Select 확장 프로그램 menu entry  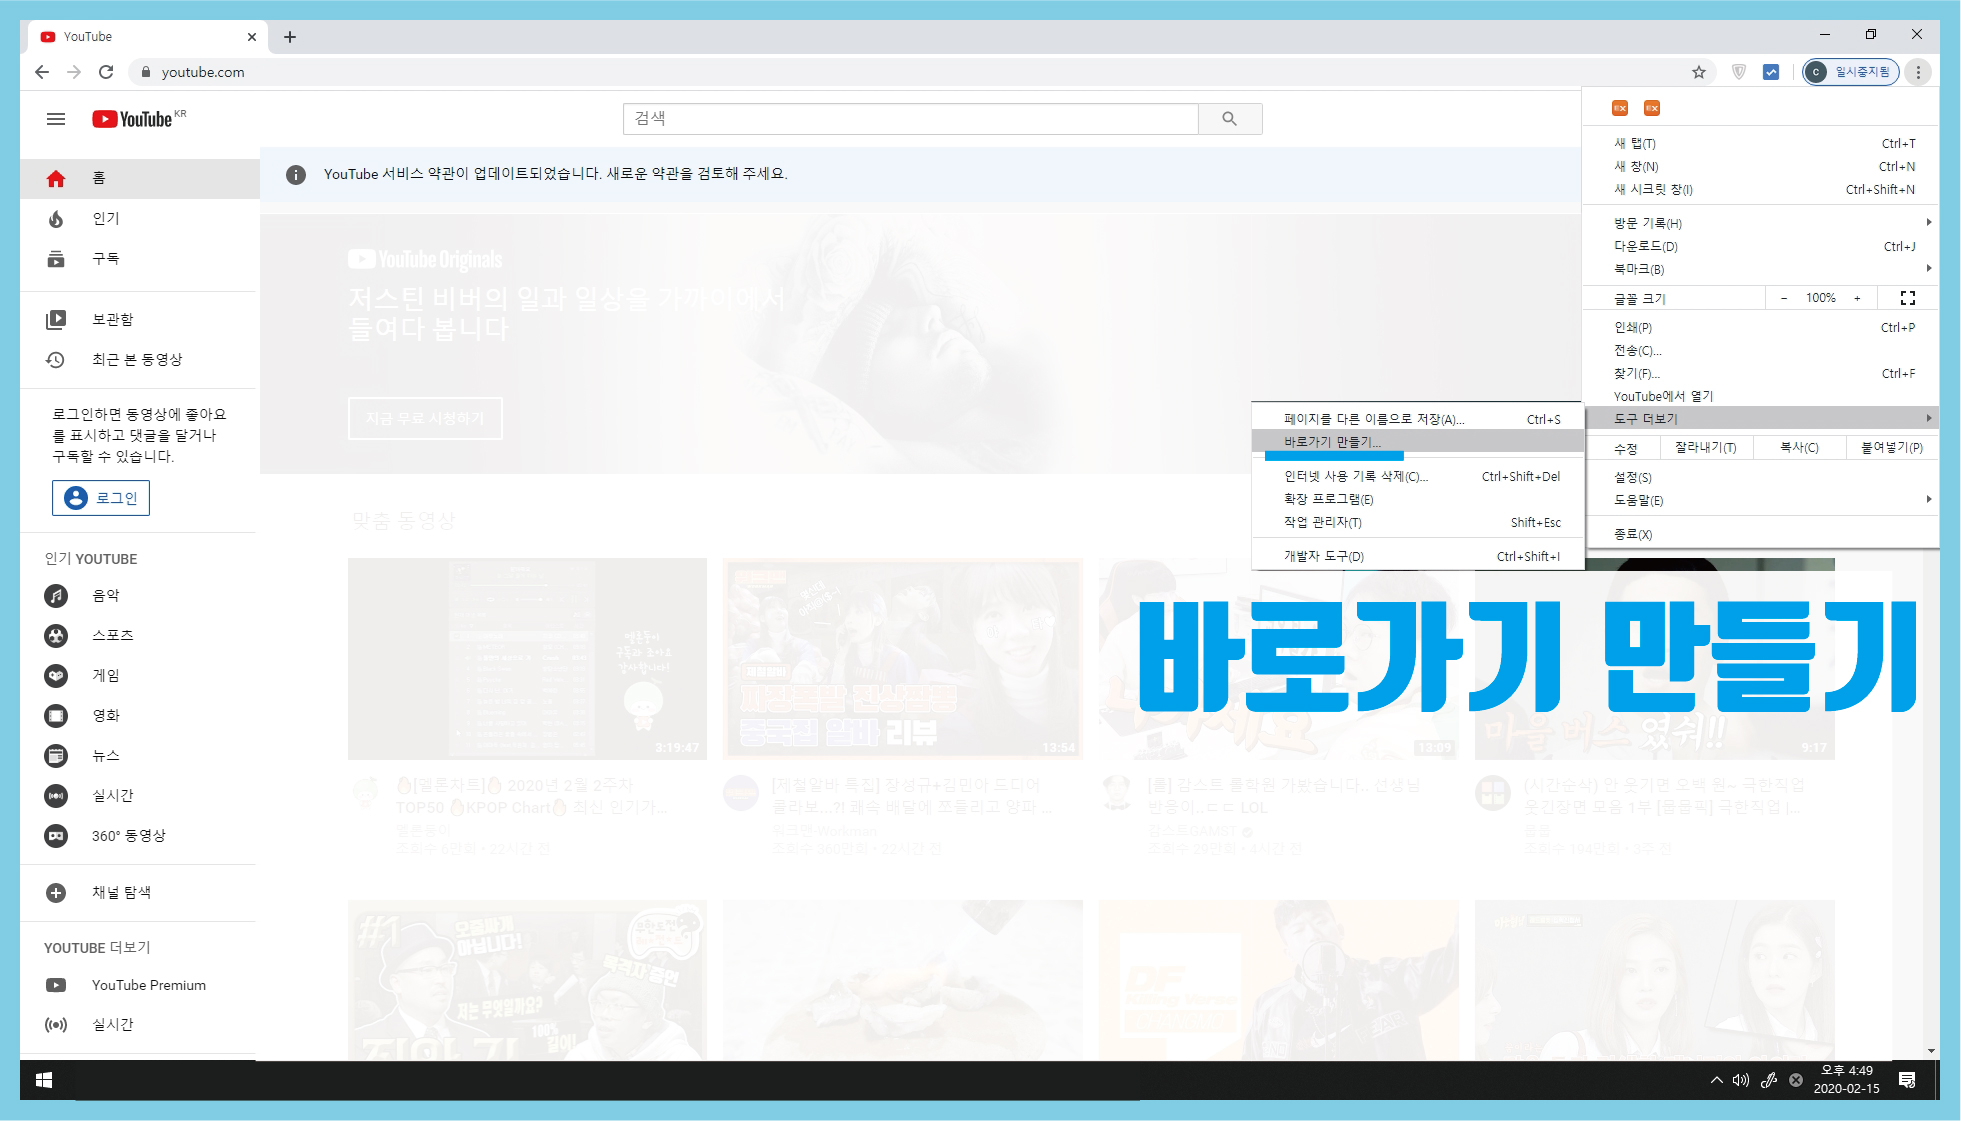click(1328, 499)
